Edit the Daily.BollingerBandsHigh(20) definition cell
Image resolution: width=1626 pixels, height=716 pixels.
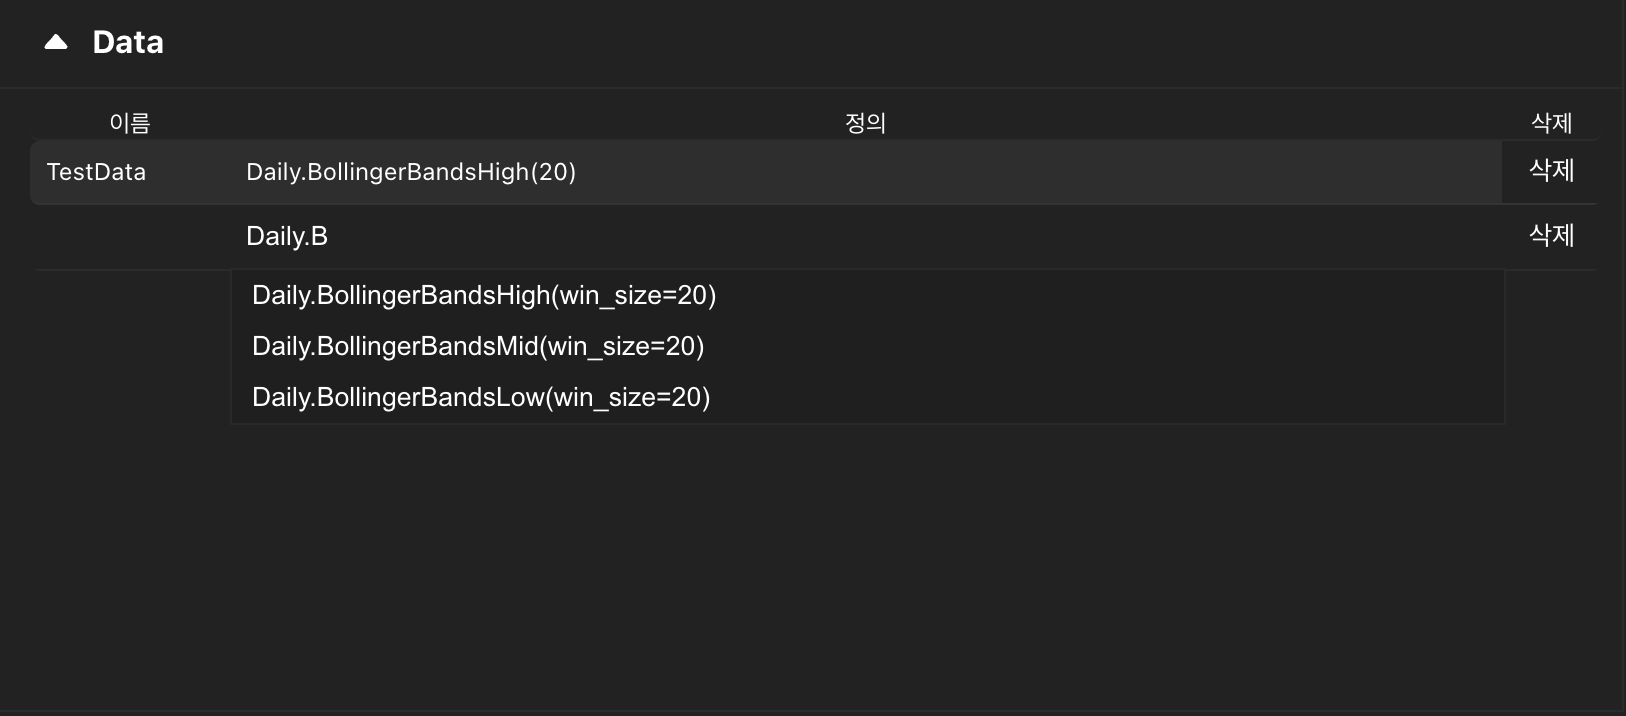pos(411,172)
